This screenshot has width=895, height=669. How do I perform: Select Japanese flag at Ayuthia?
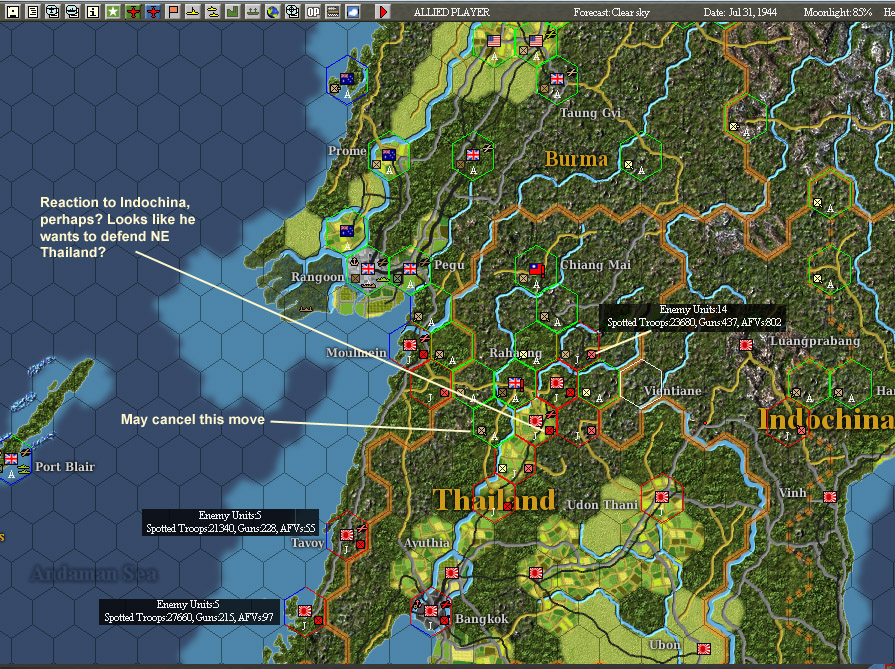452,573
